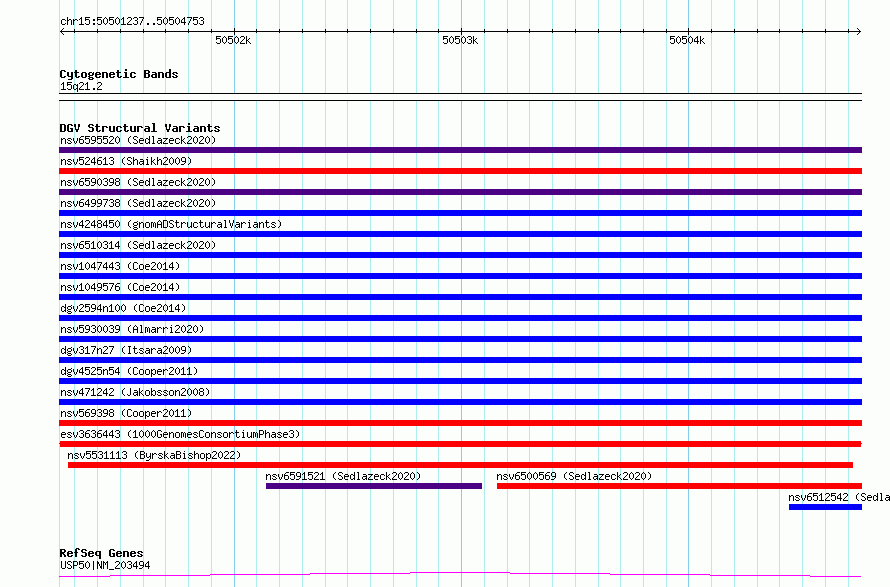
Task: Open the USP50|NM_203494 gene label
Action: [x=105, y=565]
